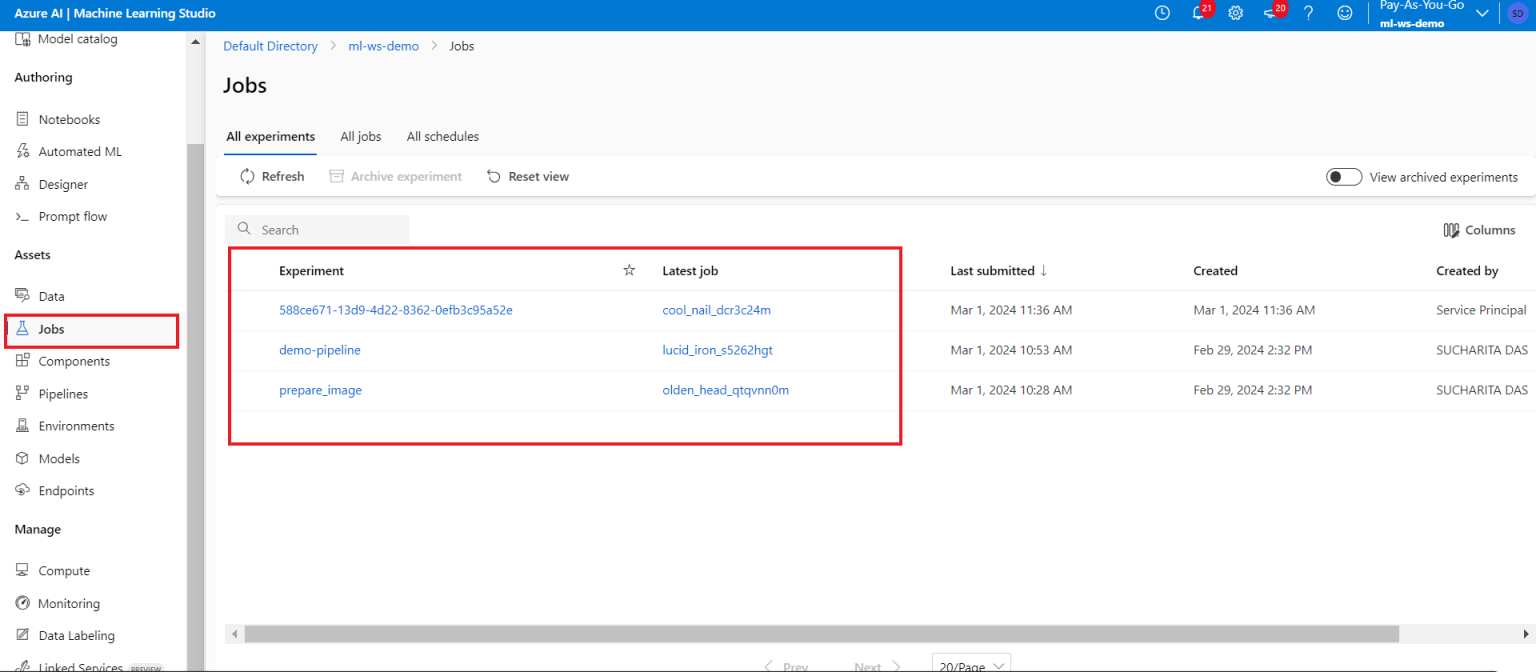Click the megaphone announcements icon

1271,13
